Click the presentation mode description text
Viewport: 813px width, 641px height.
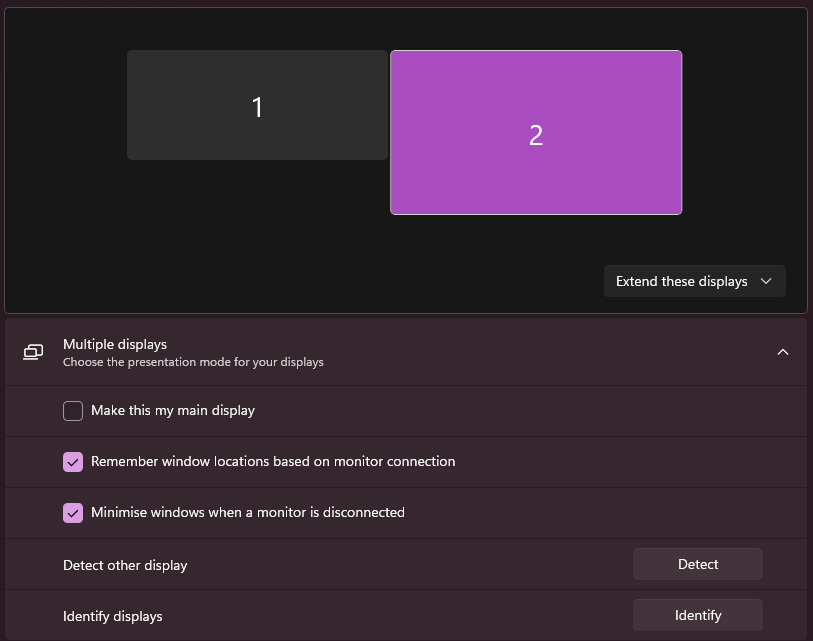(192, 362)
